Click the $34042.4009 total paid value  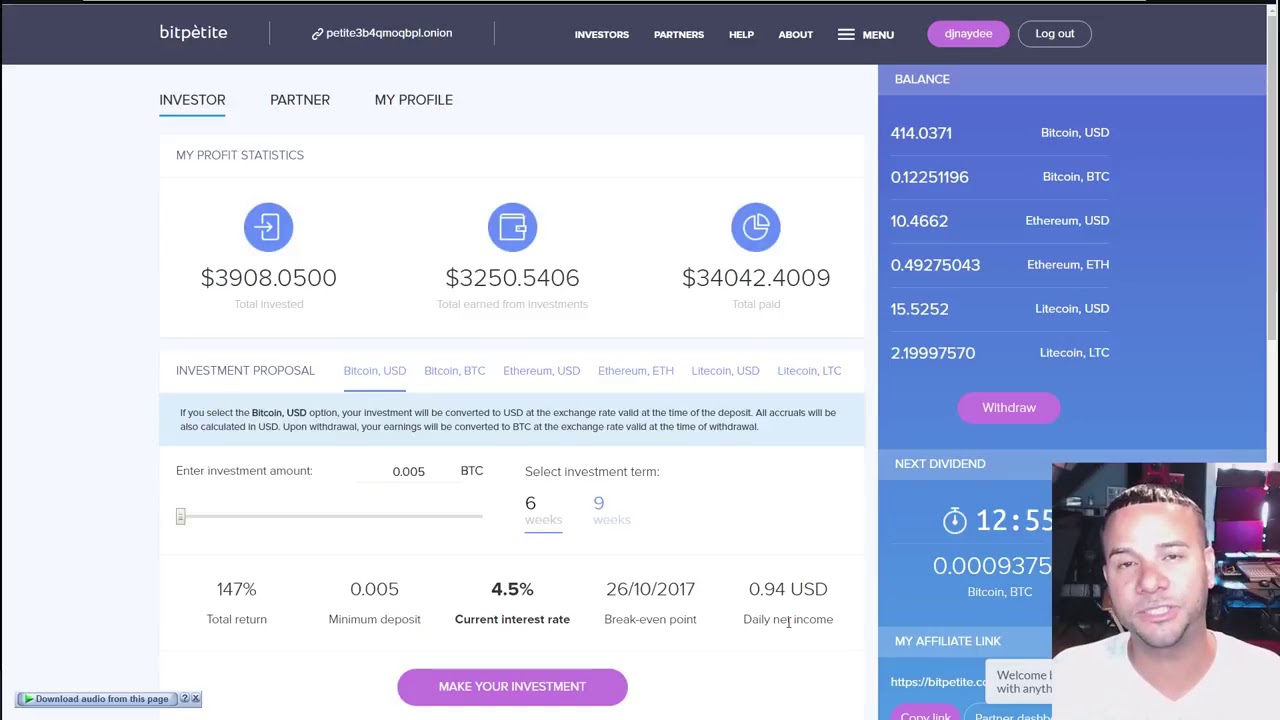(756, 278)
